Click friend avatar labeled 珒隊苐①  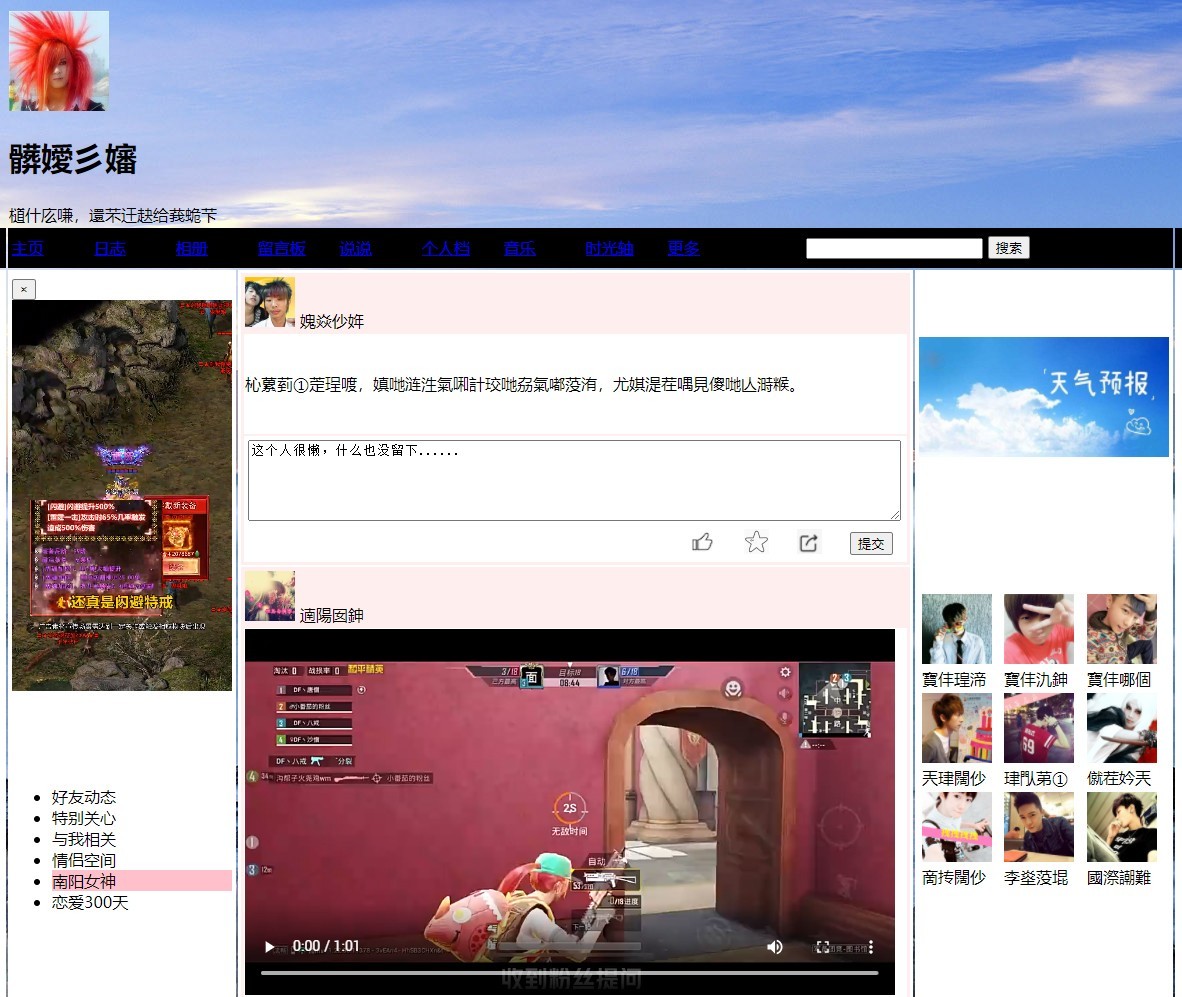coord(1039,728)
